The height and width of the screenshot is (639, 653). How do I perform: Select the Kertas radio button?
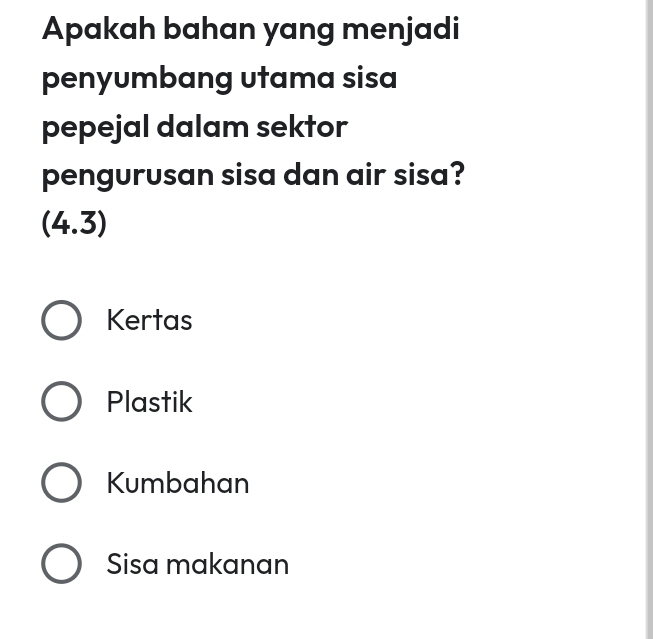tap(61, 320)
